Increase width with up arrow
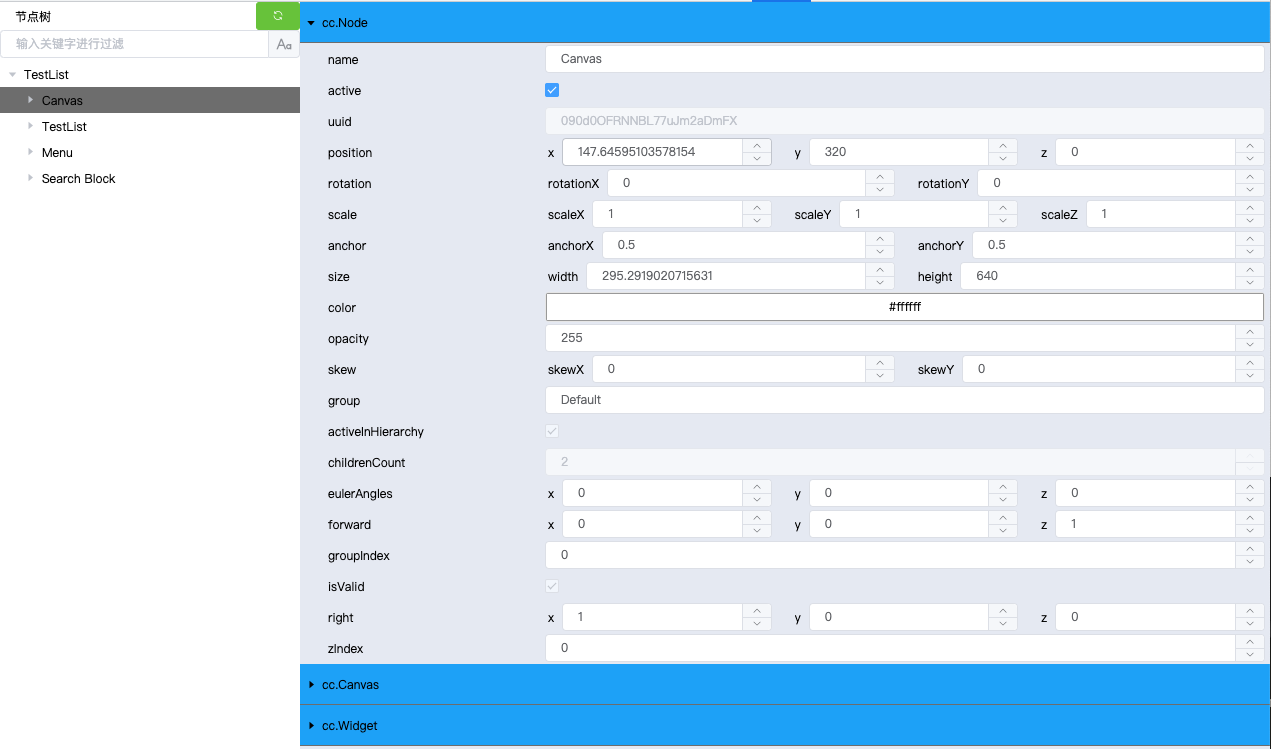 (x=880, y=270)
